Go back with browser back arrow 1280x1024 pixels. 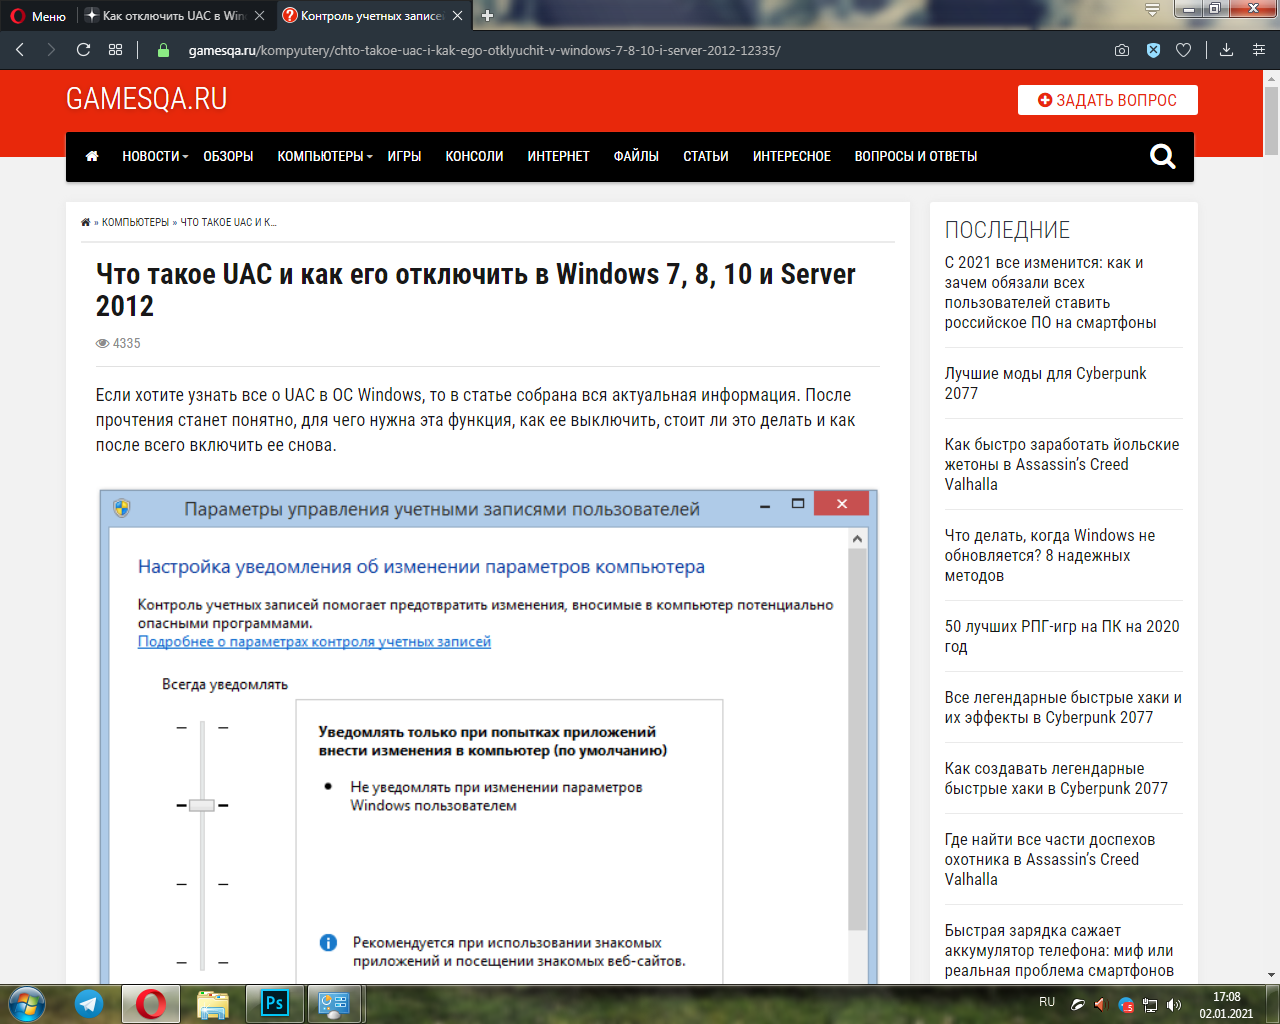(x=20, y=50)
